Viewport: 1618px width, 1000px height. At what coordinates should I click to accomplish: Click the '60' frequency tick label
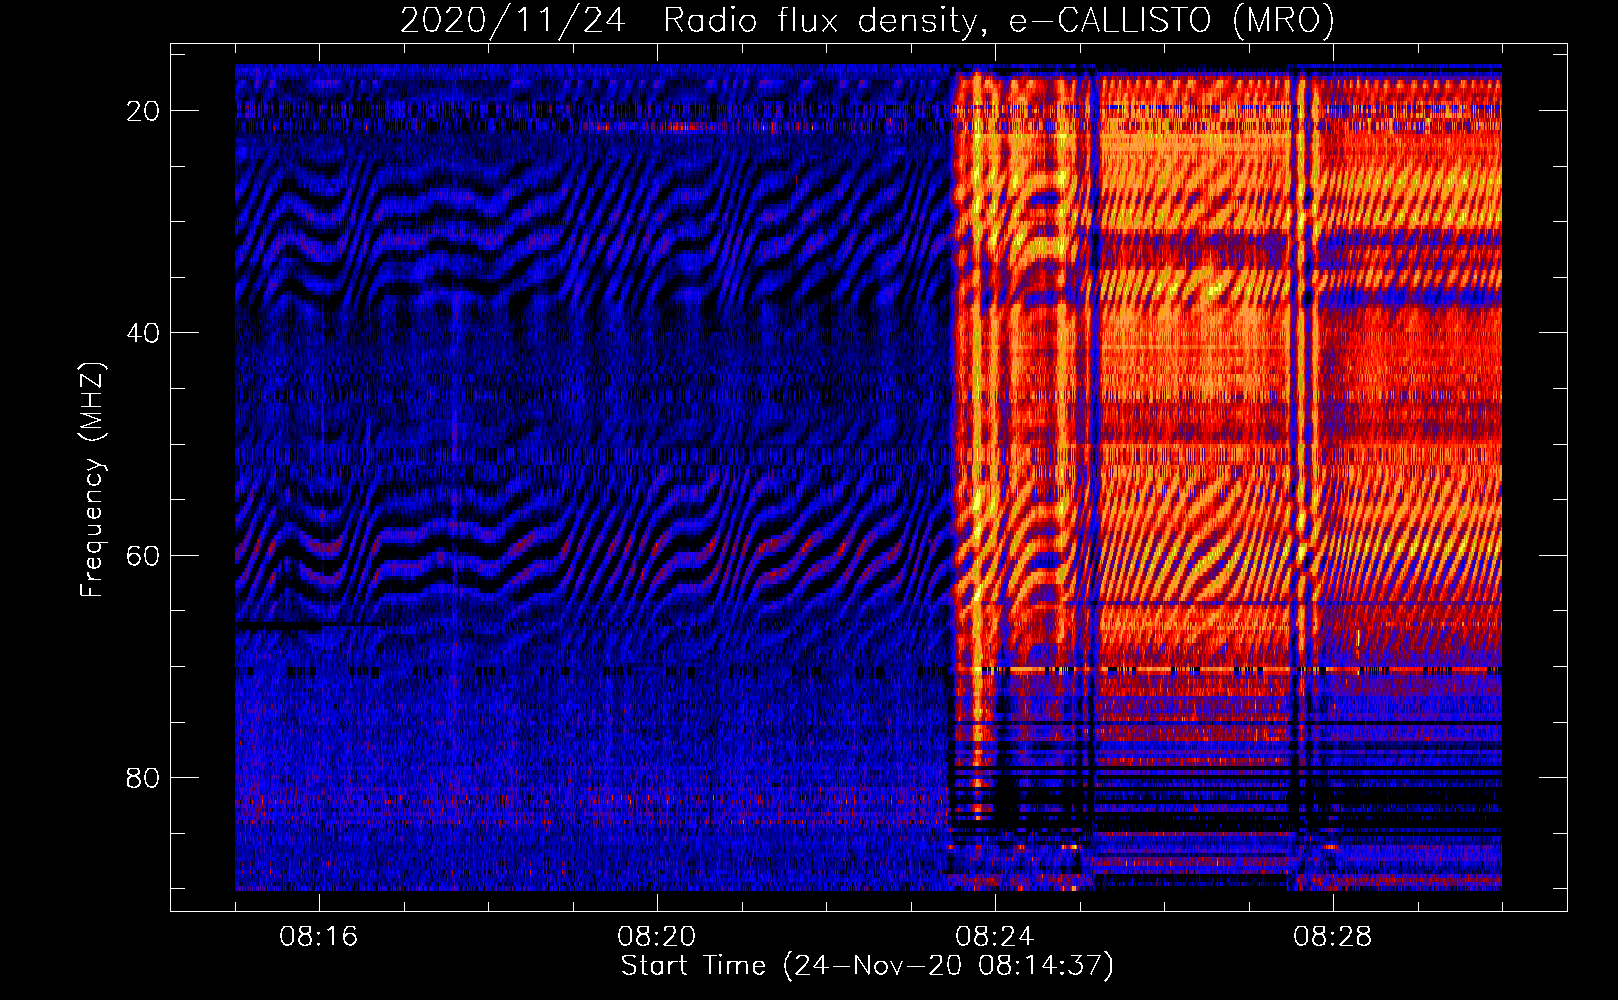[x=143, y=555]
